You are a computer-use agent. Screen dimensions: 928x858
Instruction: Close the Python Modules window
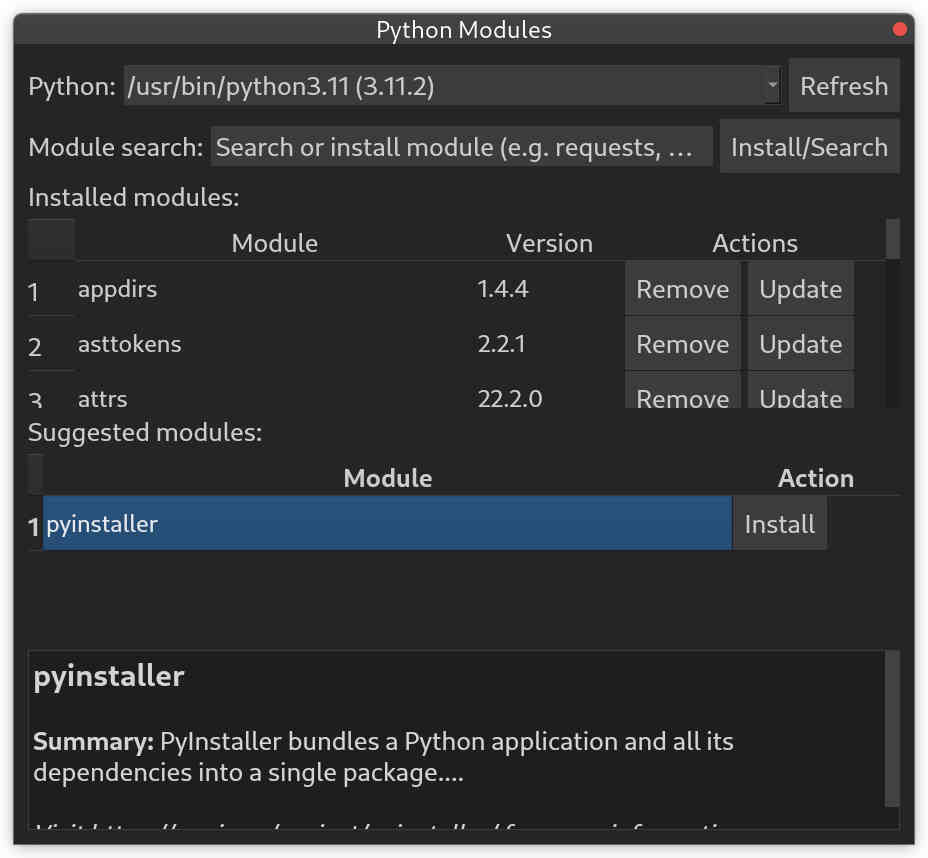899,30
